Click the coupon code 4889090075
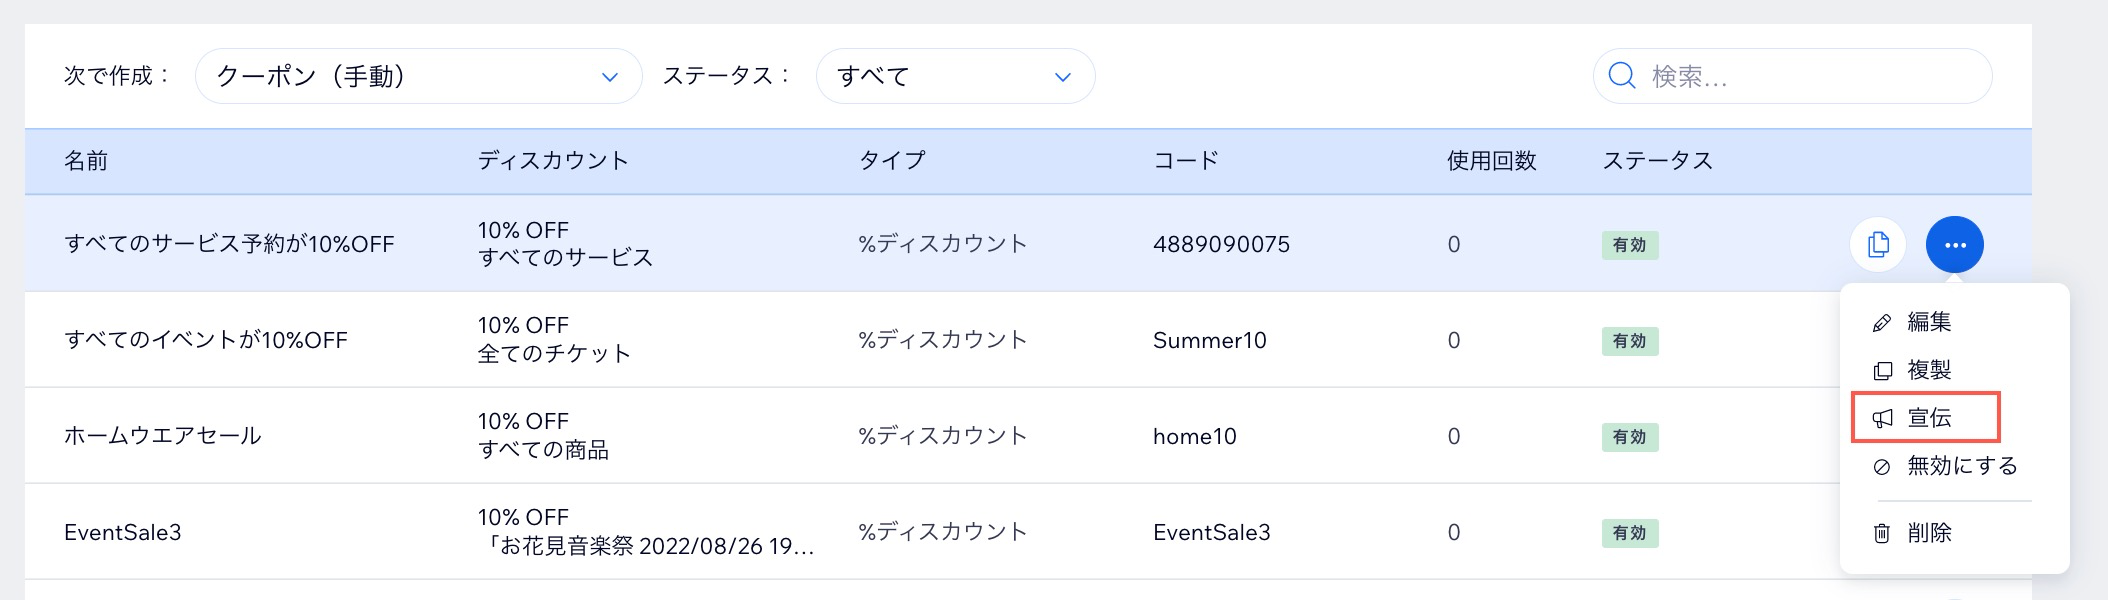This screenshot has height=600, width=2108. tap(1220, 243)
